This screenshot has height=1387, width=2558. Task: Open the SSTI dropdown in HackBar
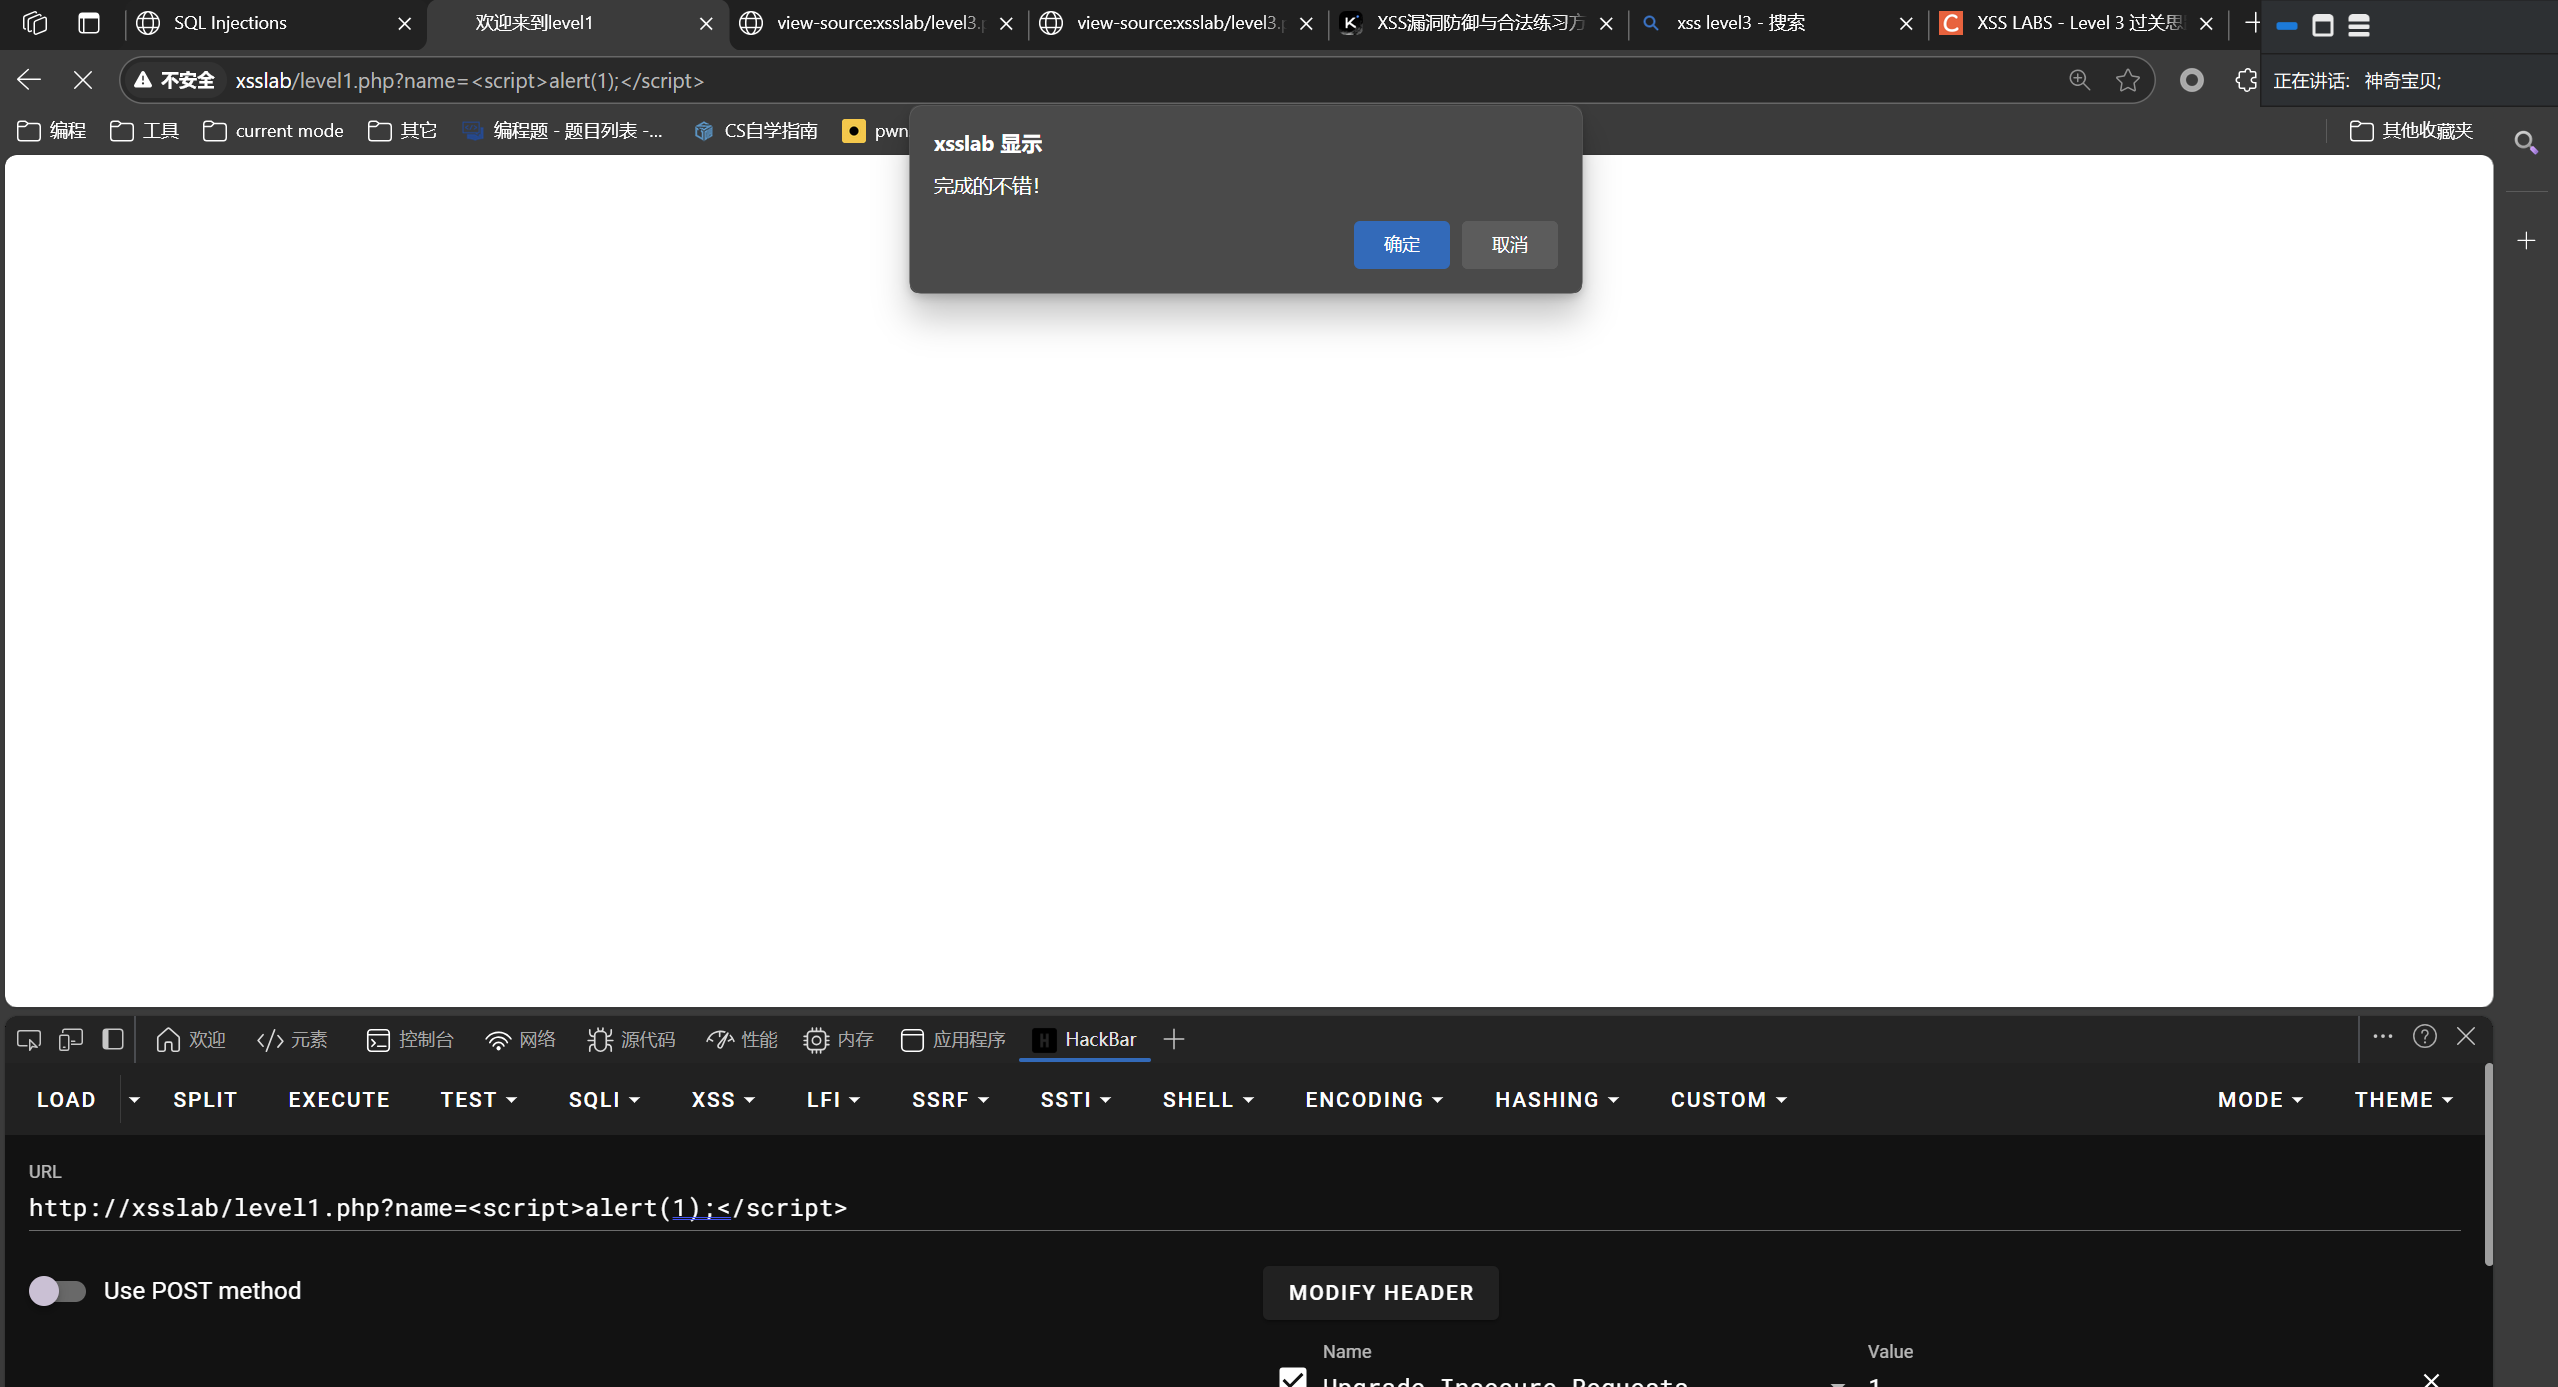tap(1075, 1100)
